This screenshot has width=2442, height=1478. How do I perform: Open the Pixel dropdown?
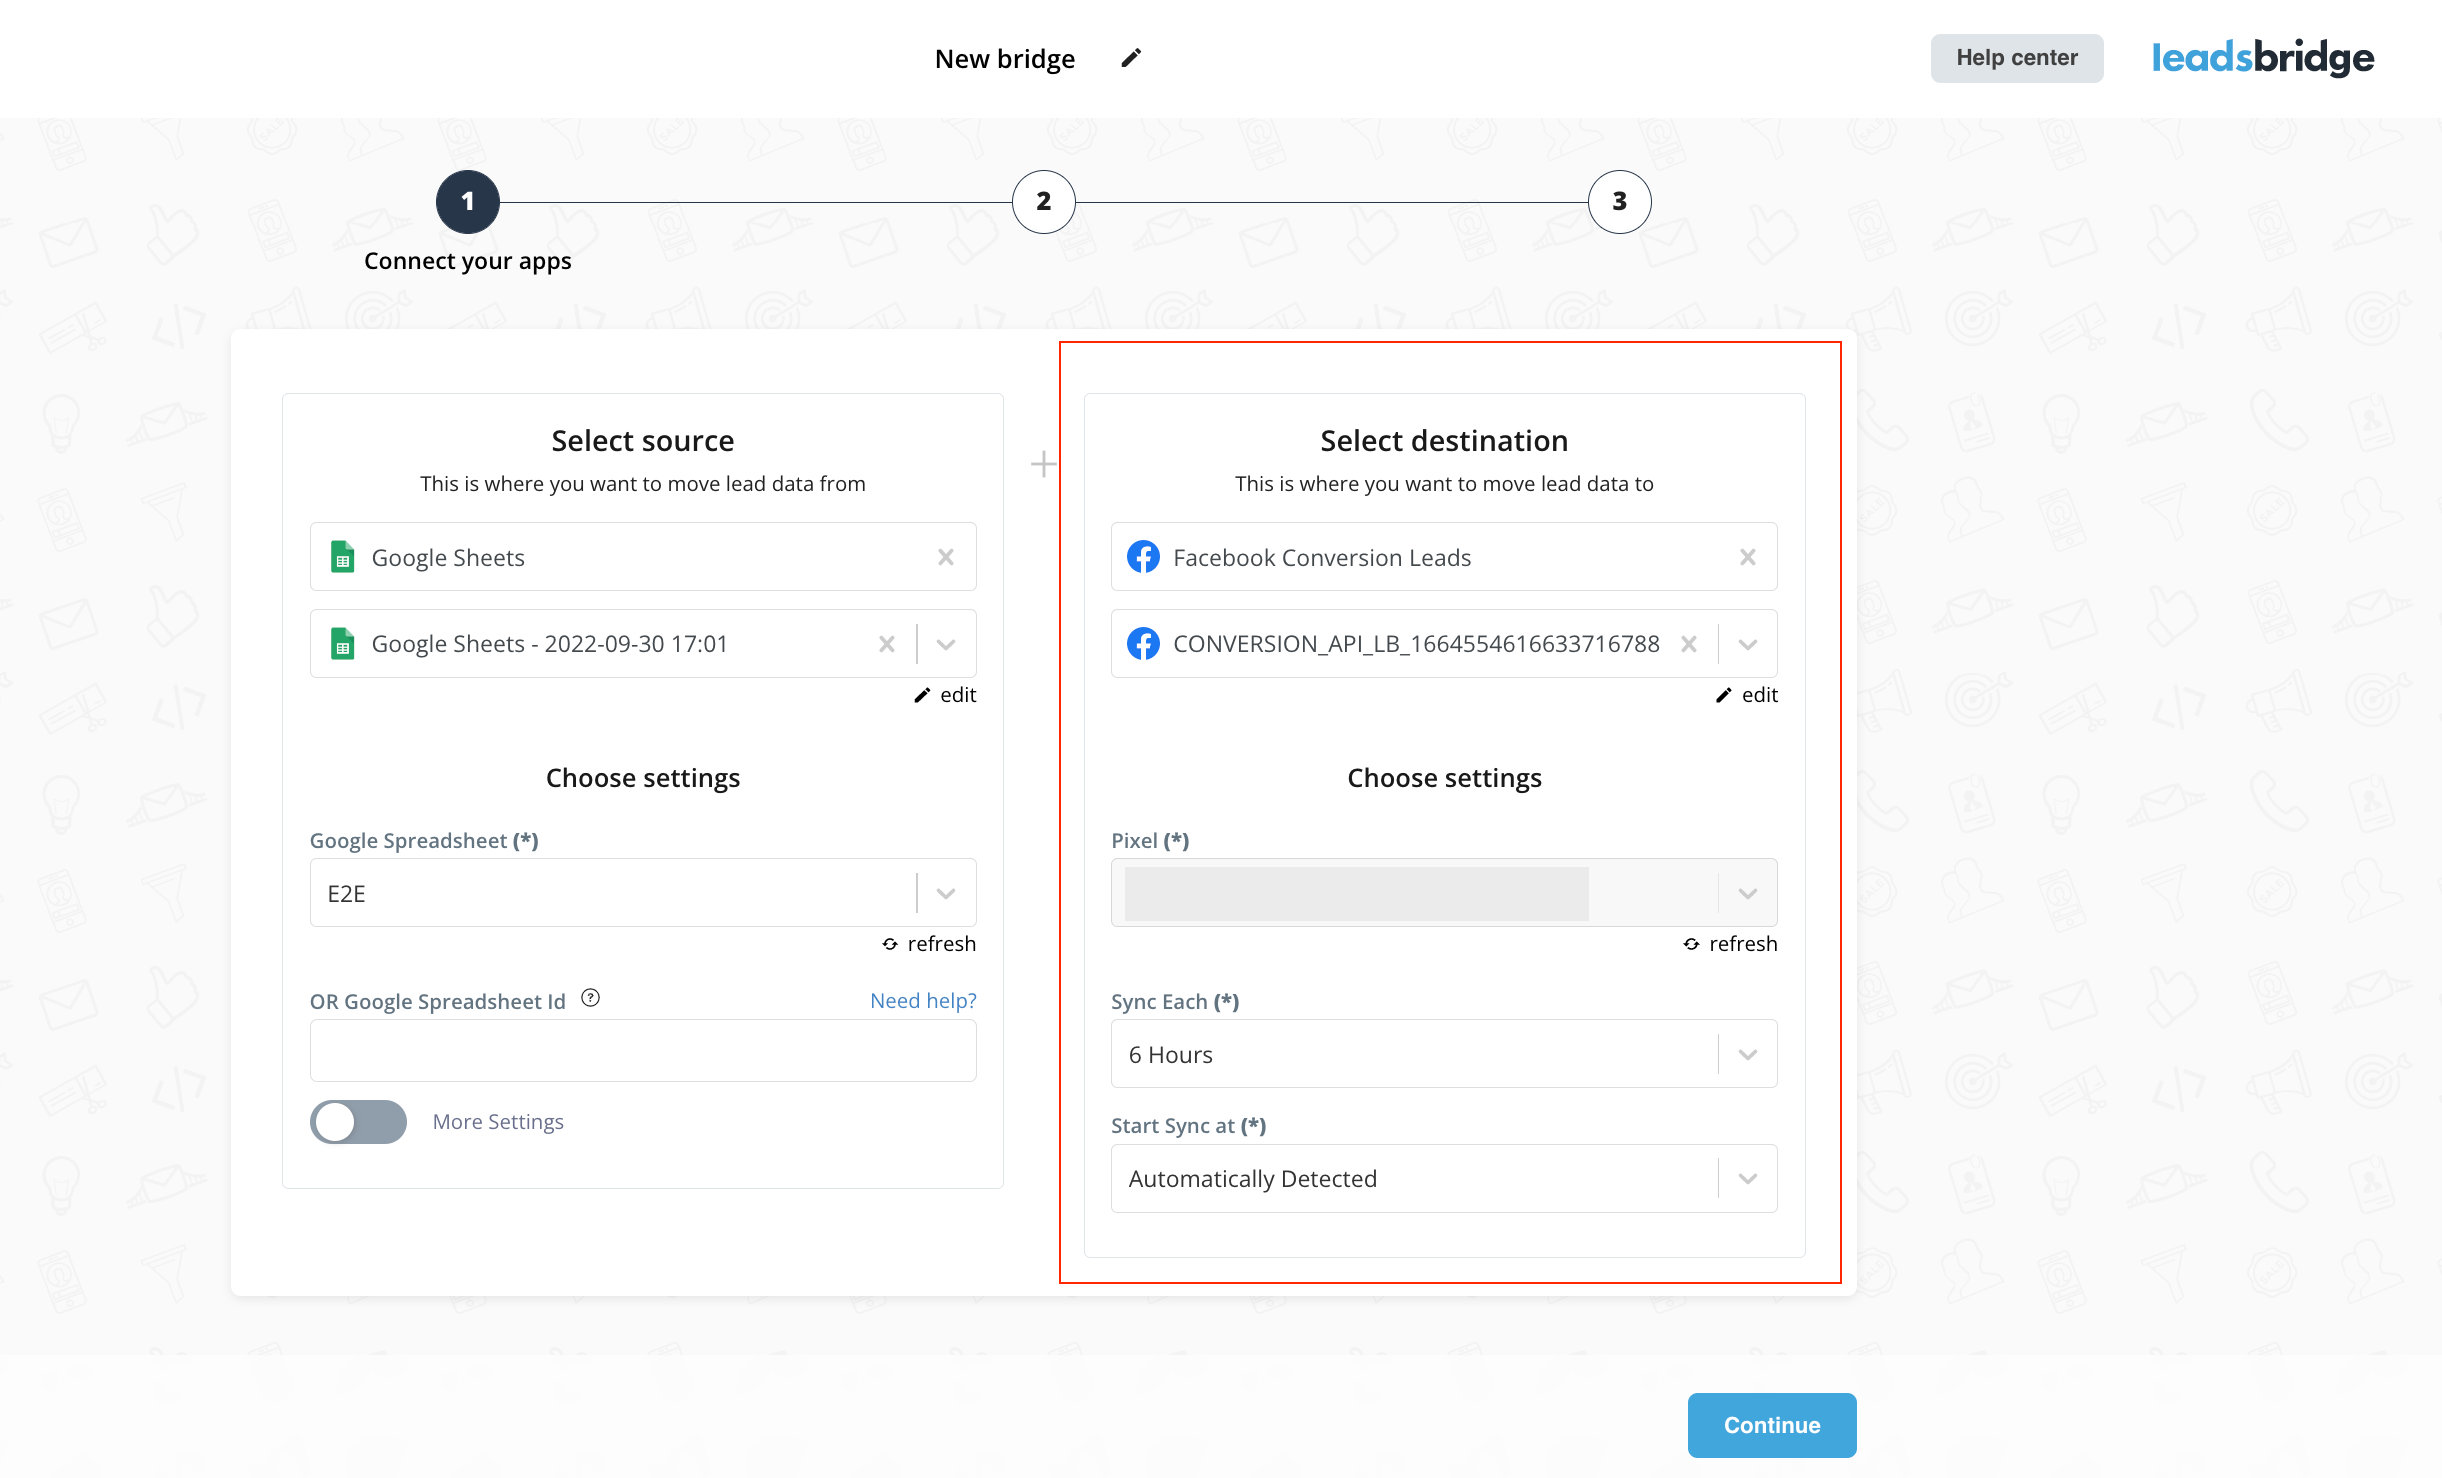pyautogui.click(x=1444, y=893)
